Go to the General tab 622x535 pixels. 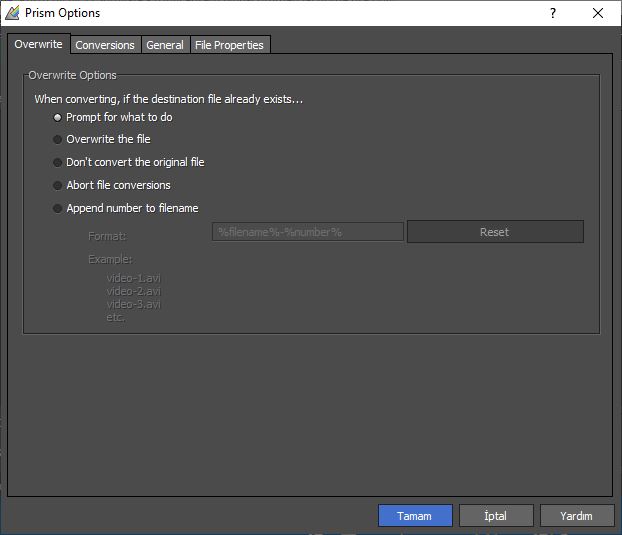(x=165, y=45)
